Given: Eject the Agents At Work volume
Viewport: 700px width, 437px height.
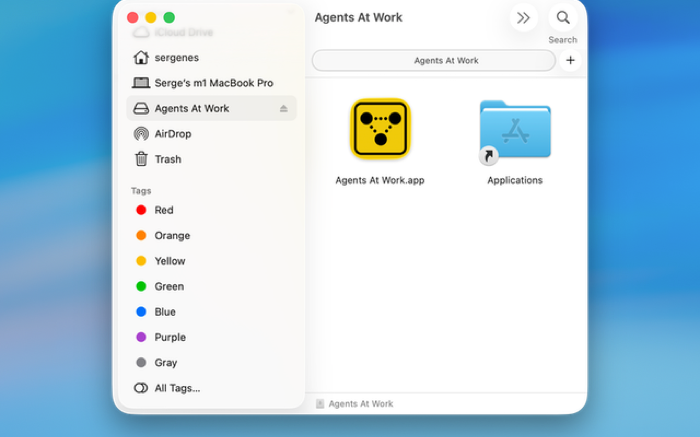Looking at the screenshot, I should 283,108.
